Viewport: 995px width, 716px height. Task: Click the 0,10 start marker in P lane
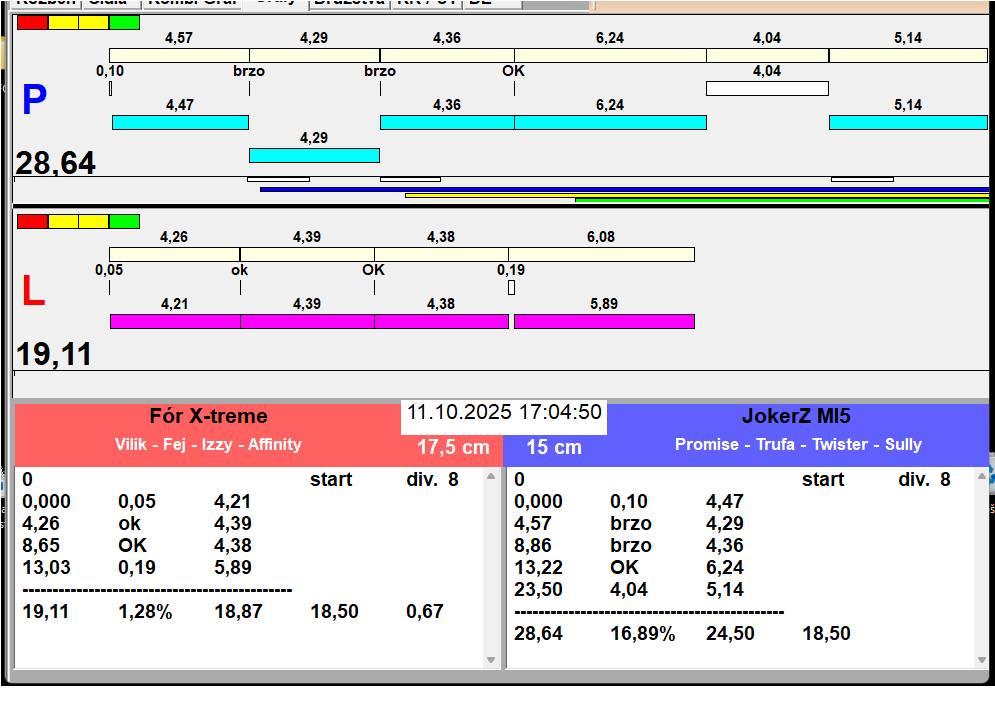(110, 88)
